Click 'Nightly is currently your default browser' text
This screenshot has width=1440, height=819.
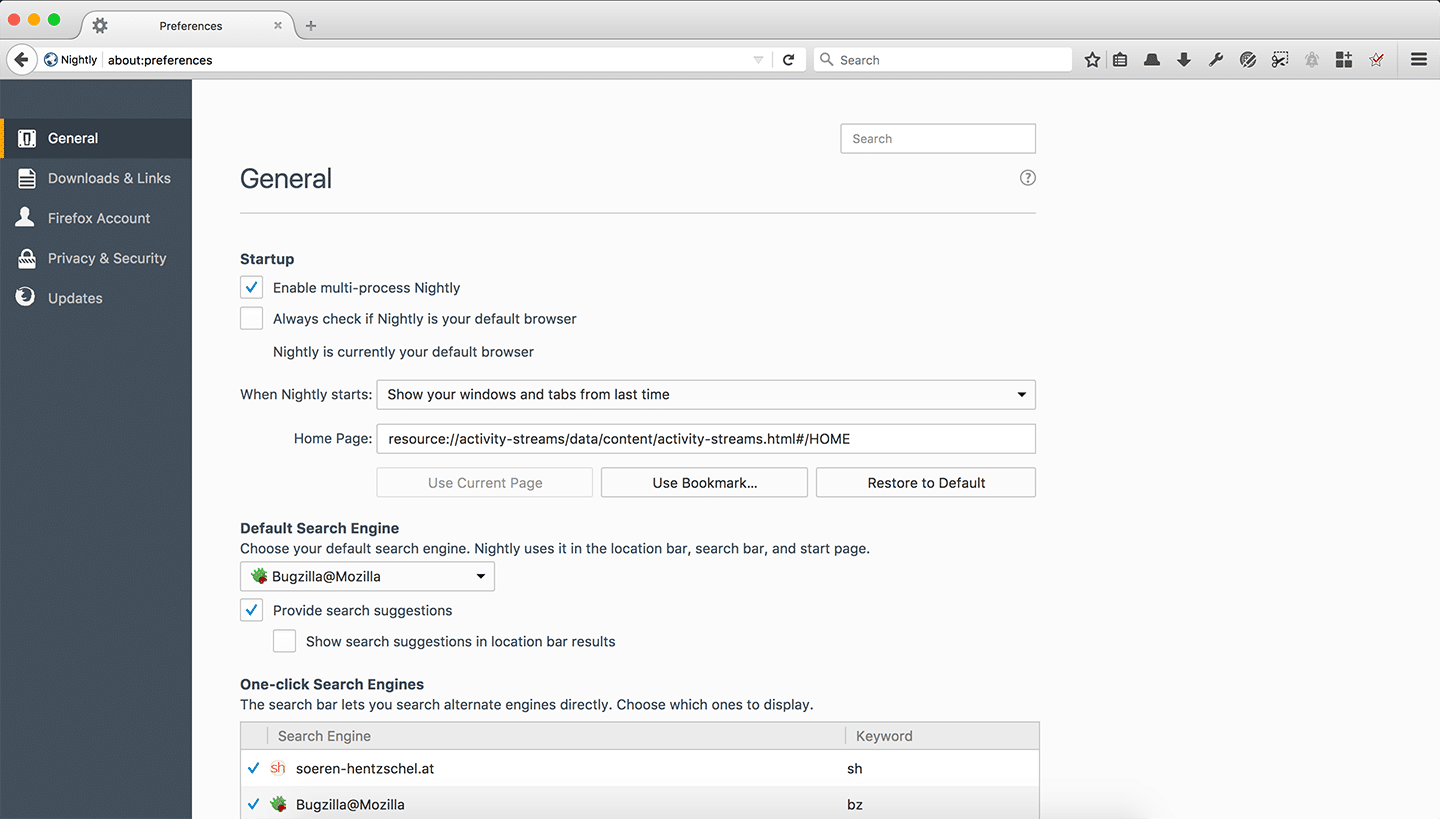403,352
